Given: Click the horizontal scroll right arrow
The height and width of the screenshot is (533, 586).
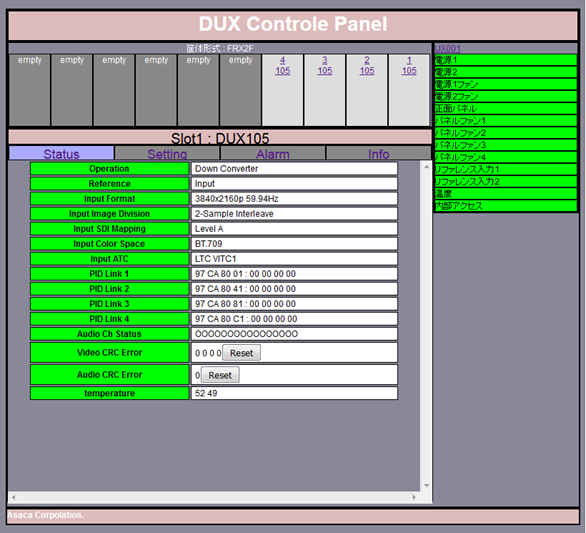Looking at the screenshot, I should (x=414, y=497).
